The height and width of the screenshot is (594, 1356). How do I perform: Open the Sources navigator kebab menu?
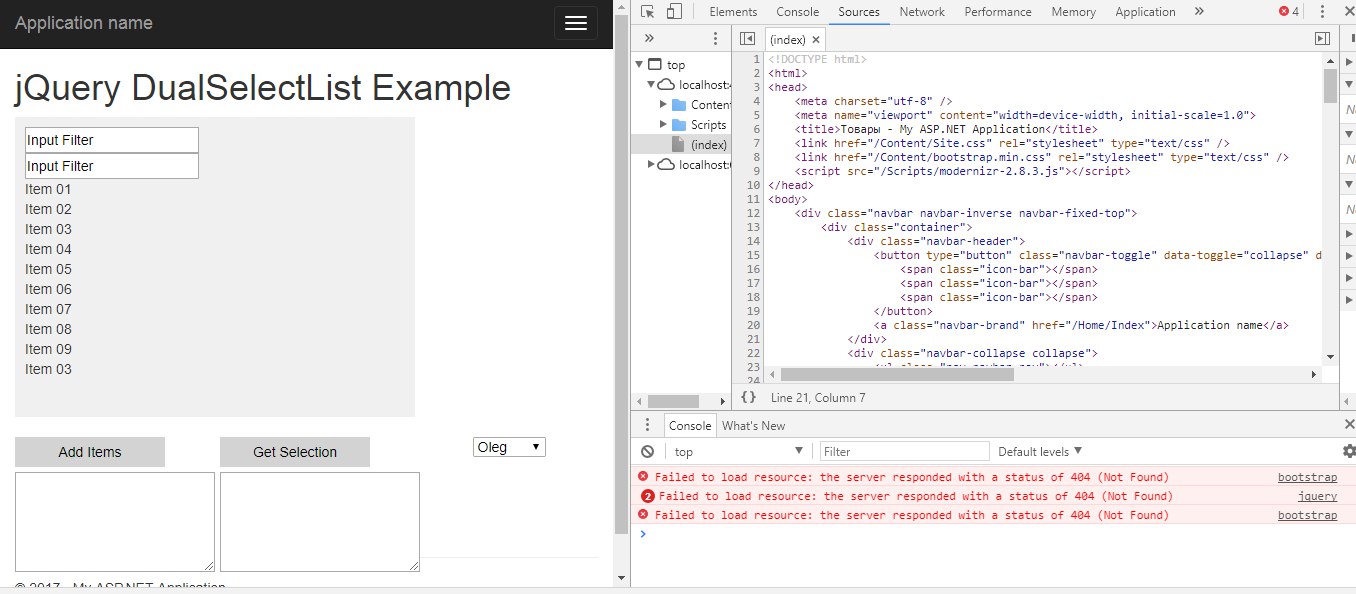coord(715,38)
